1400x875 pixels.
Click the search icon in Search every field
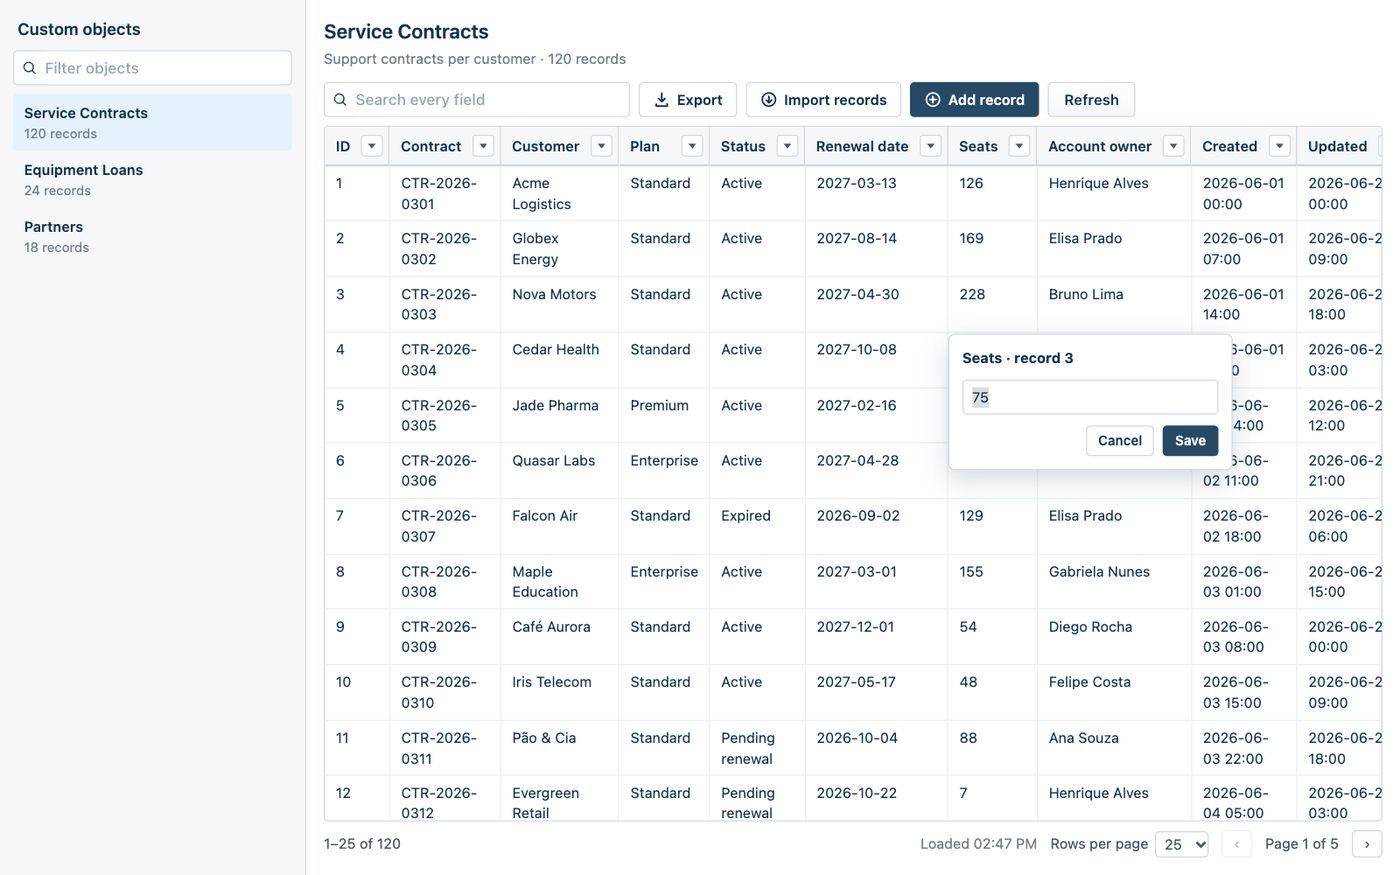coord(340,100)
